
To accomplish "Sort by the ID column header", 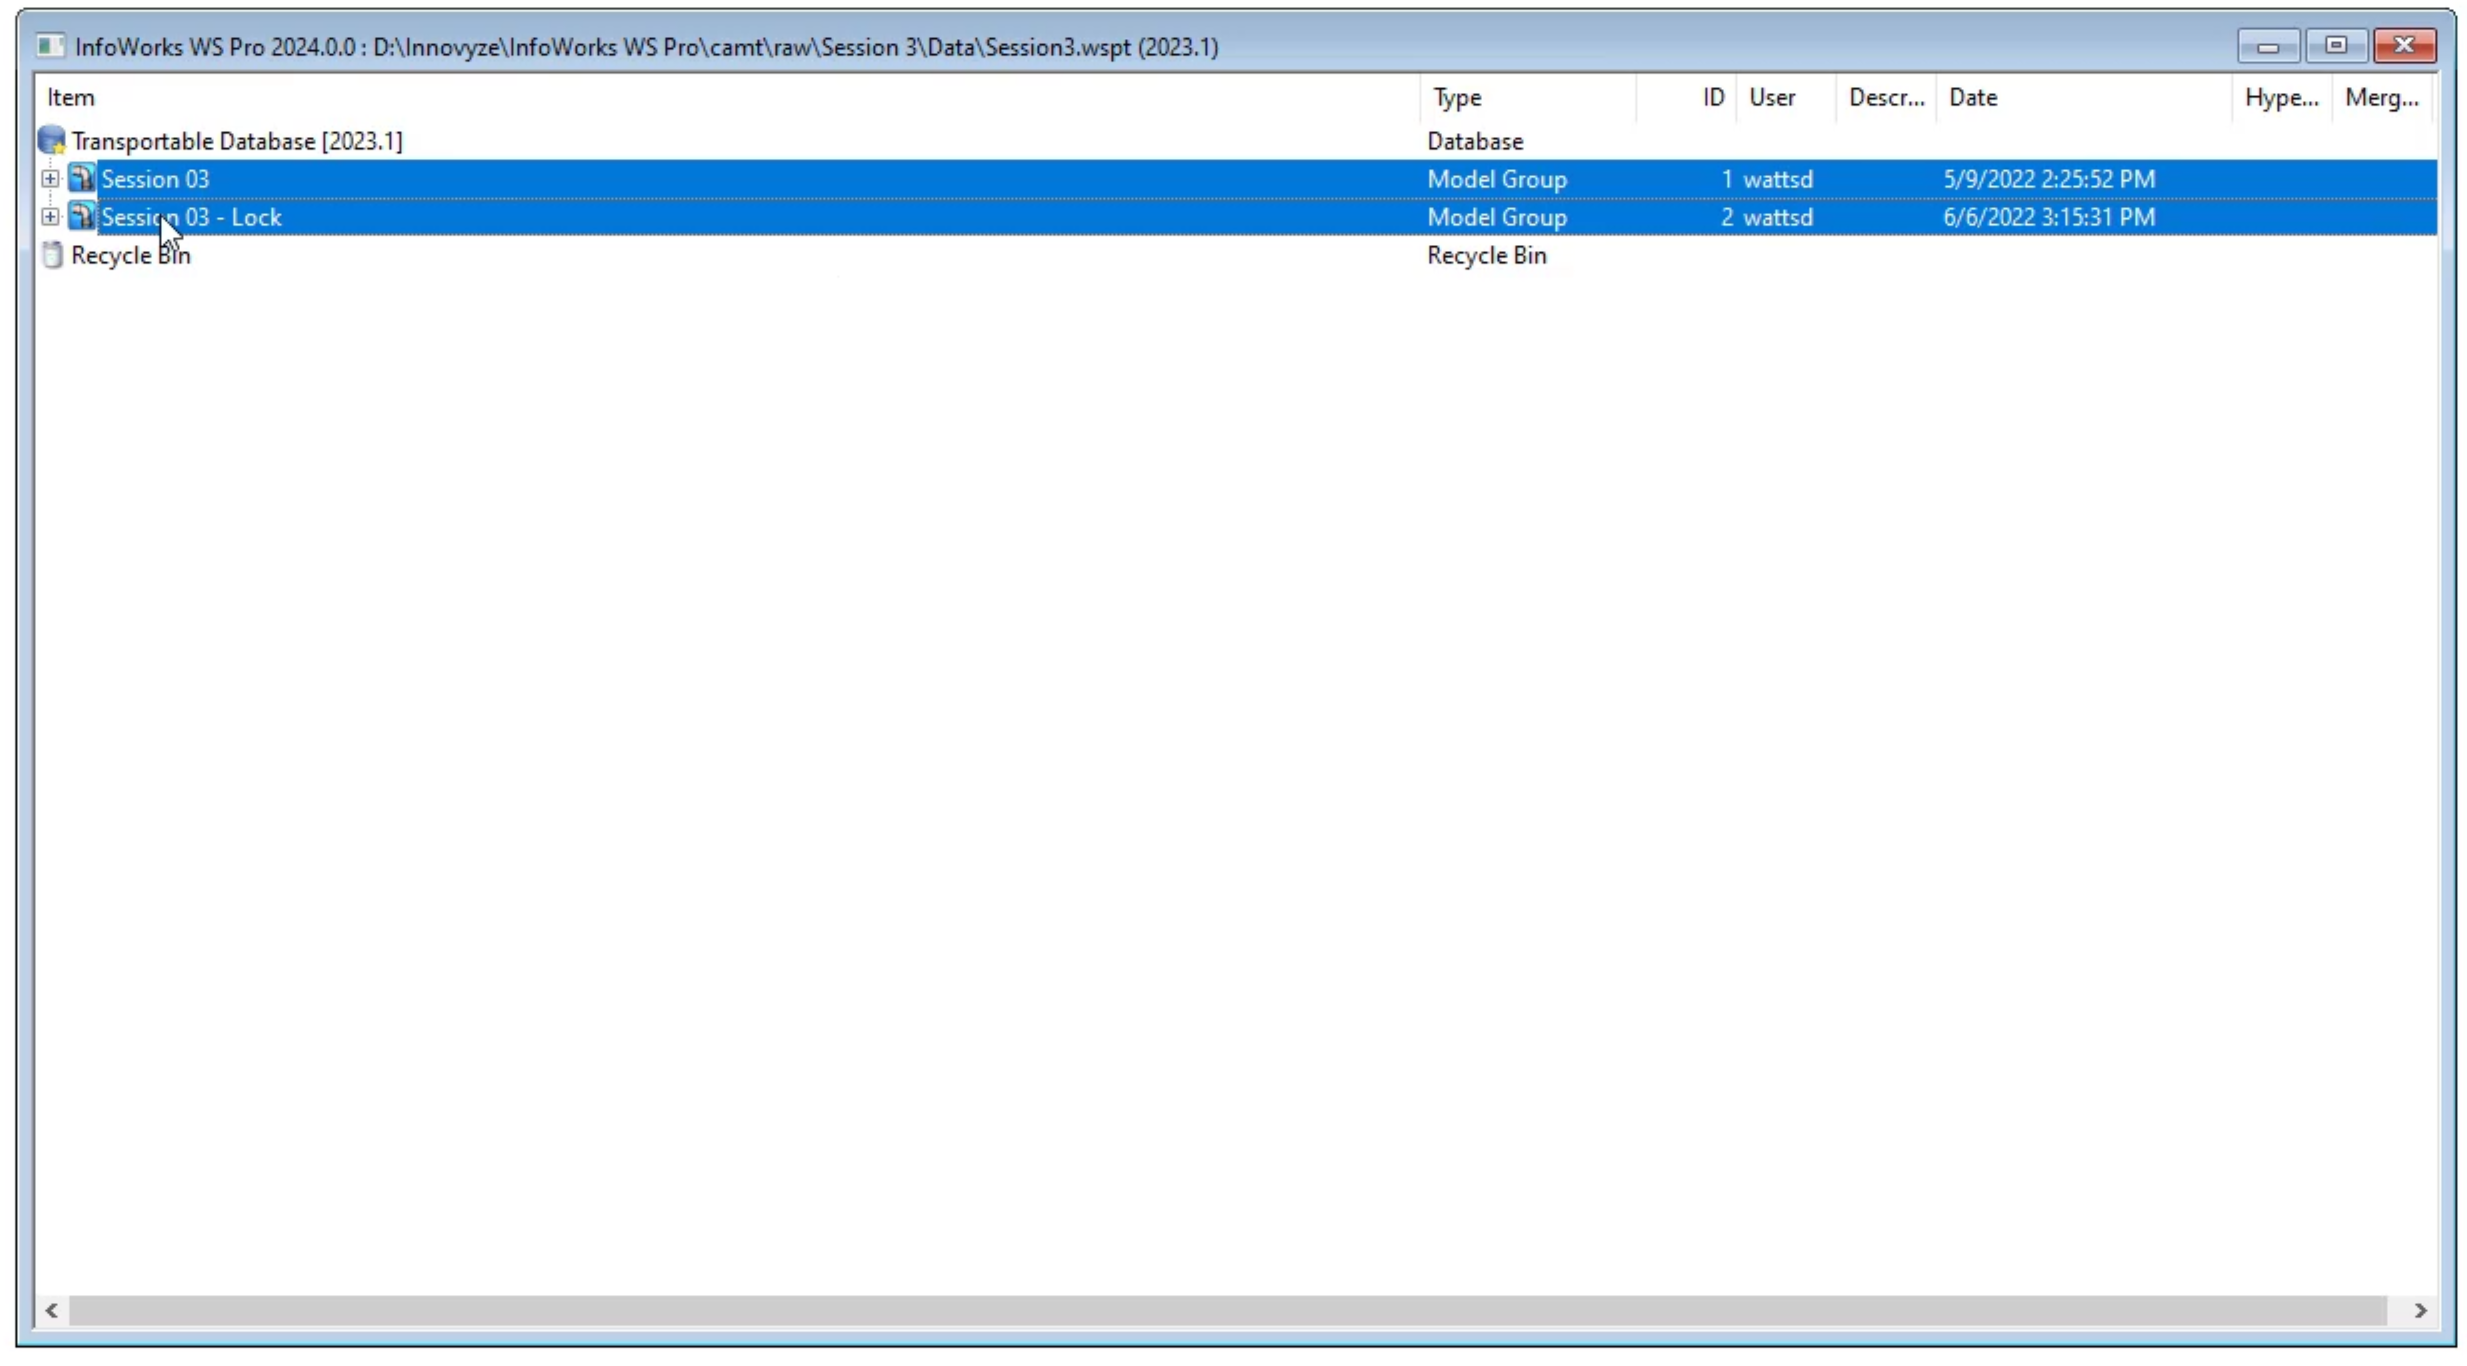I will (1687, 98).
